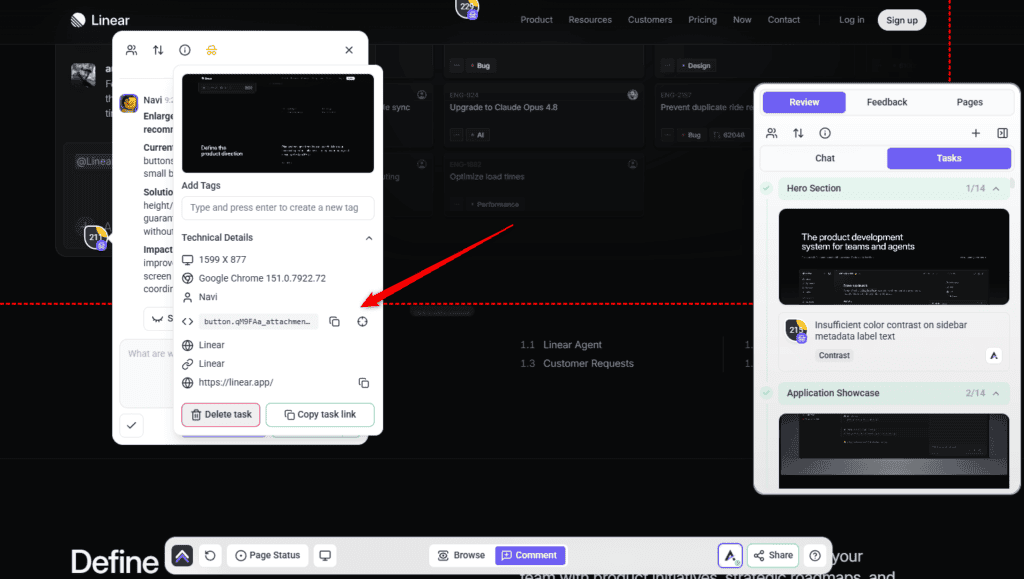This screenshot has width=1024, height=579.
Task: Open the Hero Section screenshot thumbnail
Action: pyautogui.click(x=893, y=257)
